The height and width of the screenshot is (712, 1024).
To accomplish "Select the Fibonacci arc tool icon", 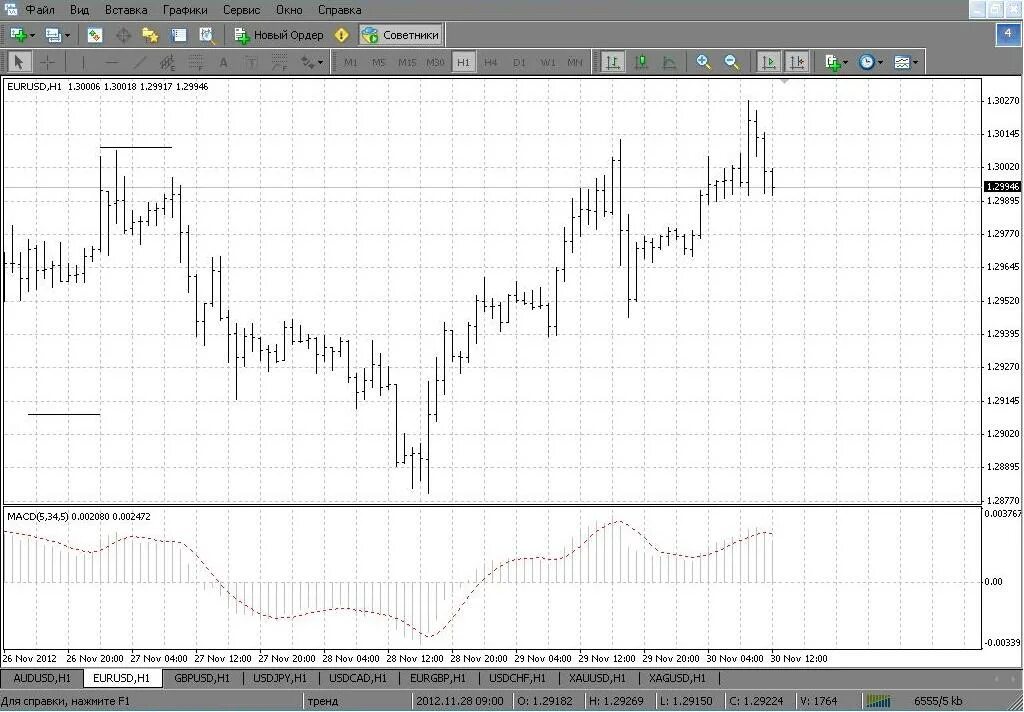I will pos(280,63).
